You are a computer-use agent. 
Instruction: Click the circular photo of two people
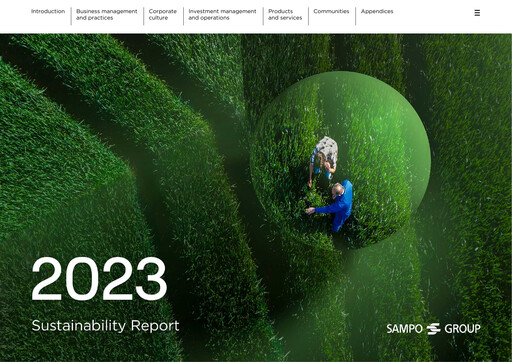coord(340,160)
